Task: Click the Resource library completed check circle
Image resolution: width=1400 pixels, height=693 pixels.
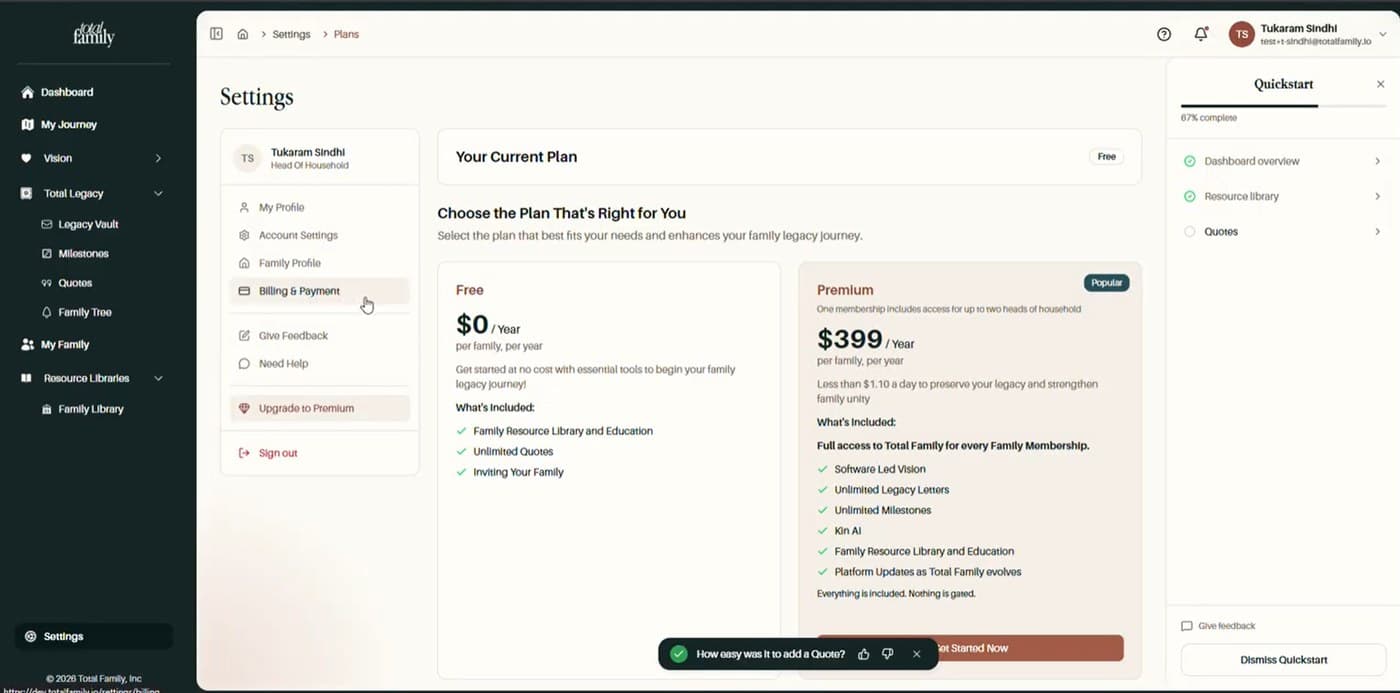Action: click(1190, 197)
